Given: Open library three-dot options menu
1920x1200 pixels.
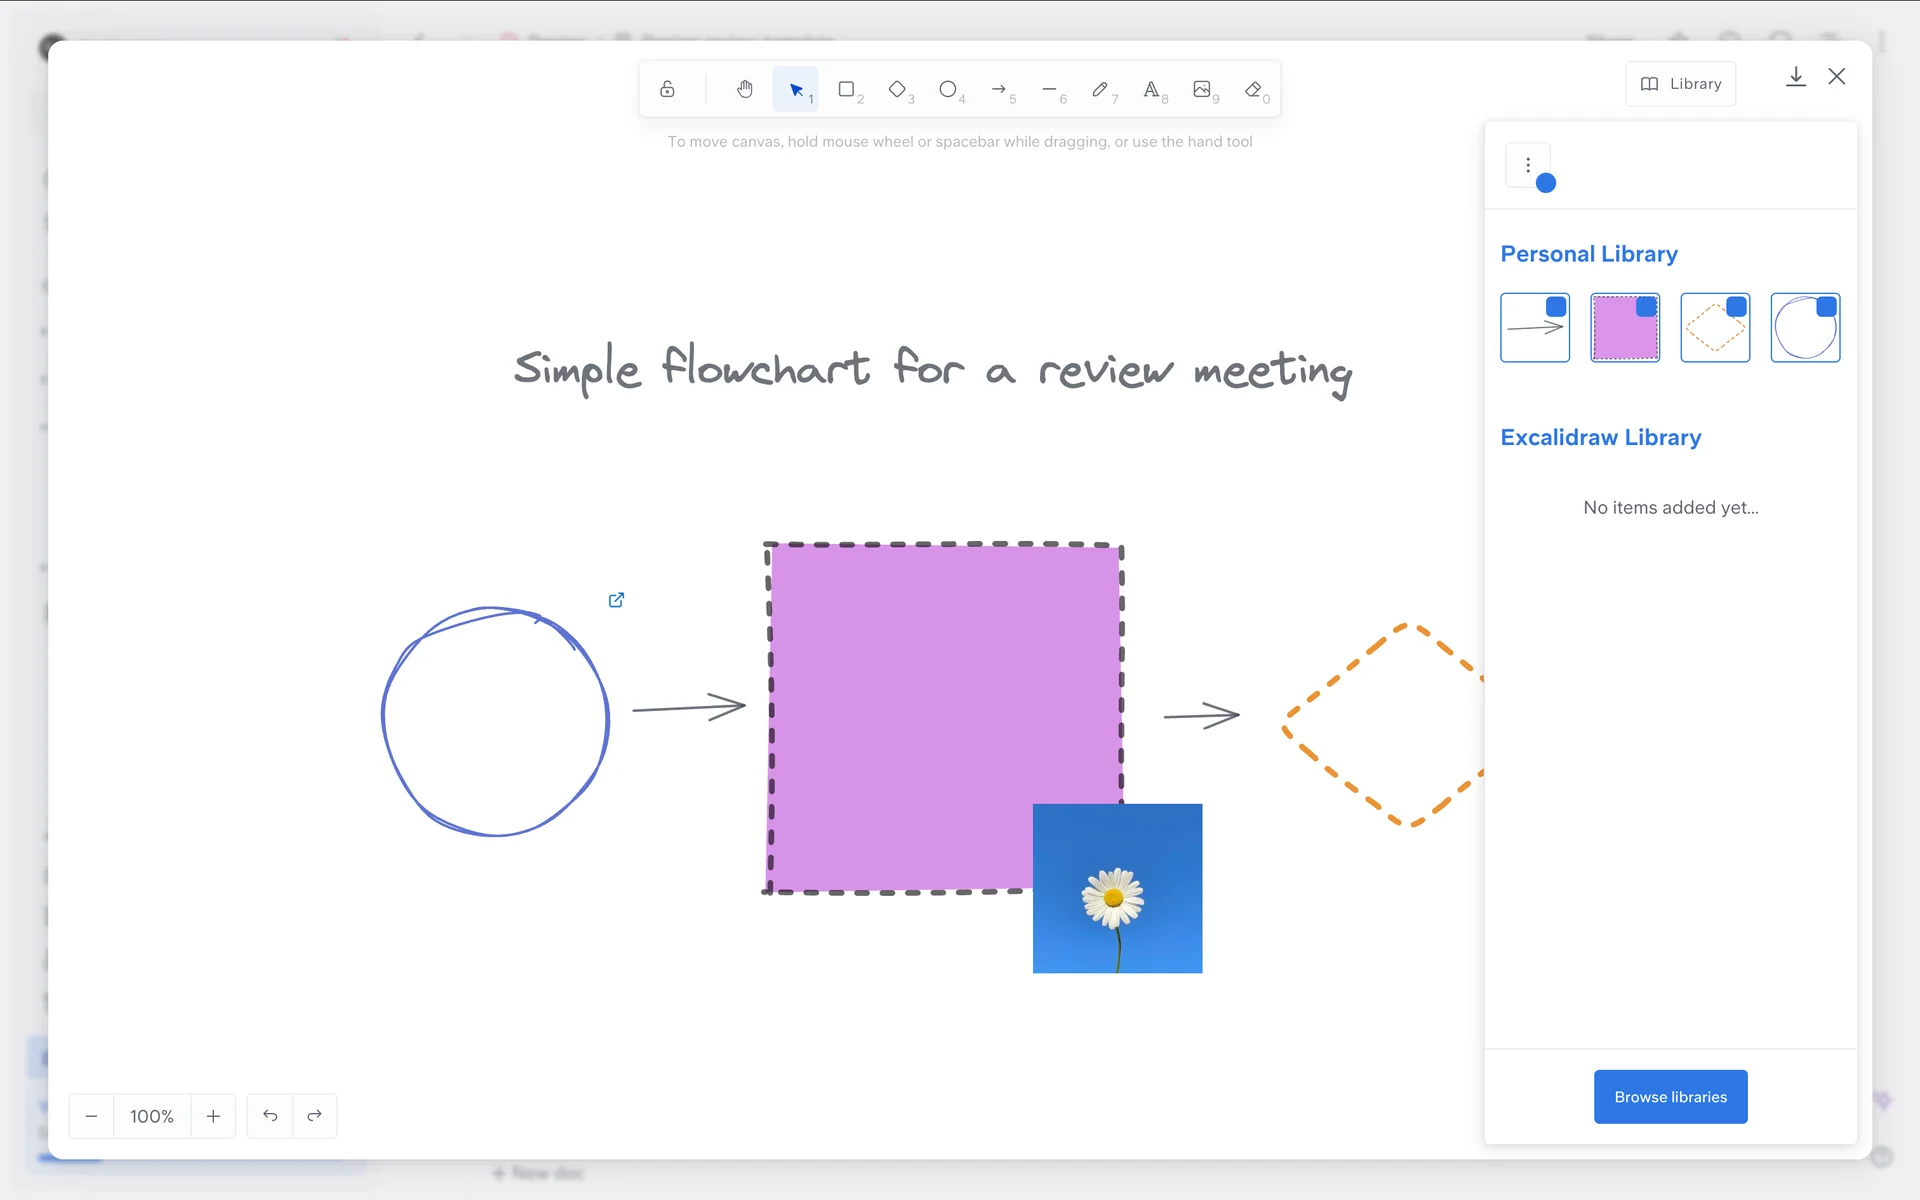Looking at the screenshot, I should (x=1528, y=165).
